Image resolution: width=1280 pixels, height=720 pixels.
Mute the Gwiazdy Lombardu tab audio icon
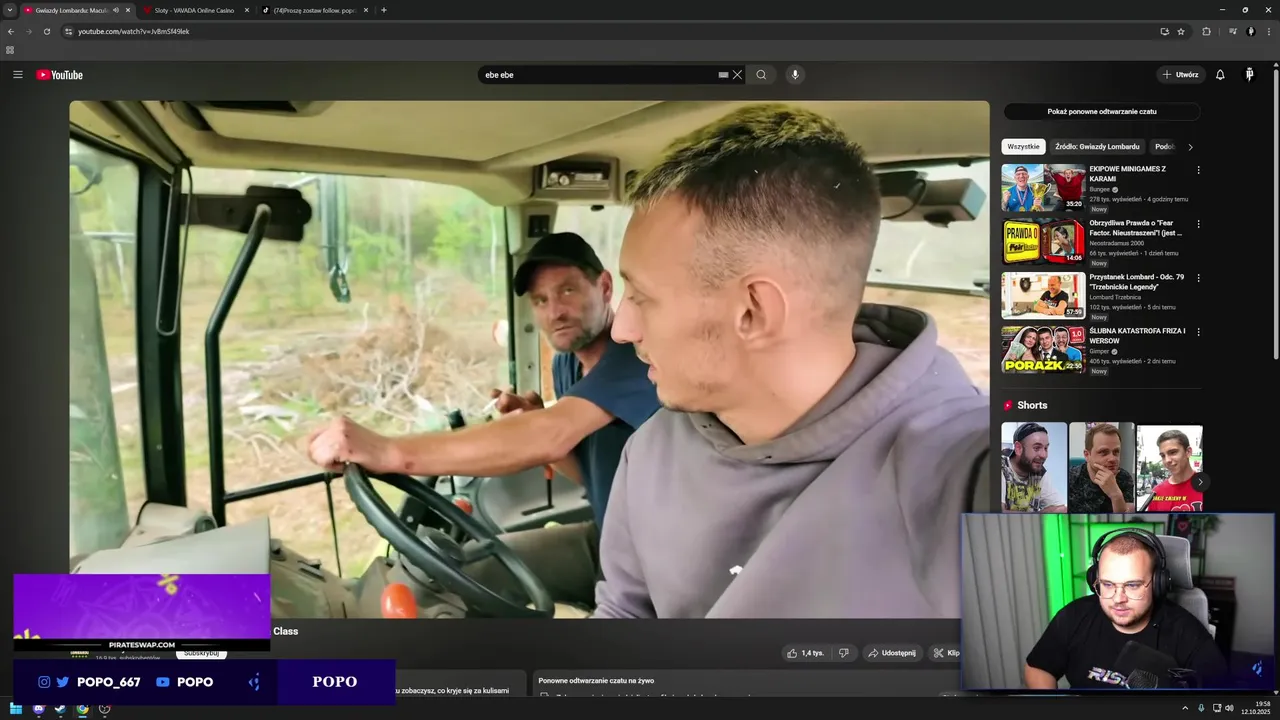click(116, 10)
